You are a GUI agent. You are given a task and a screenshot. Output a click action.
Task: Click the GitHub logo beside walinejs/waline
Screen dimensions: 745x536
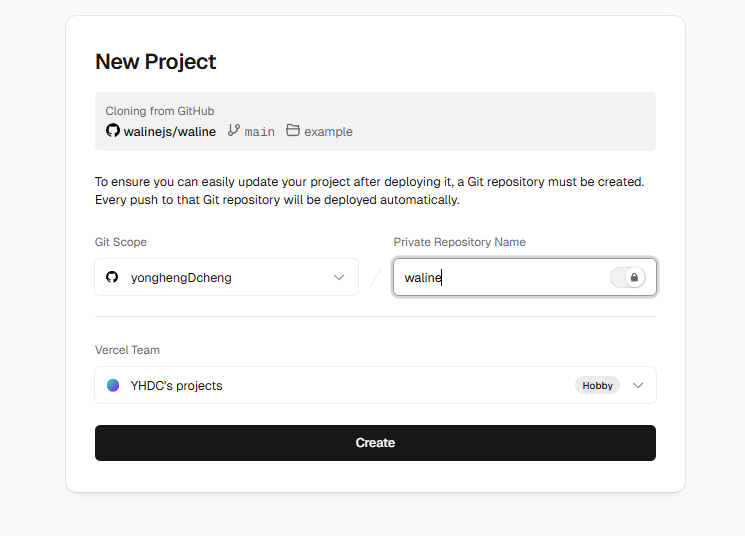(113, 131)
